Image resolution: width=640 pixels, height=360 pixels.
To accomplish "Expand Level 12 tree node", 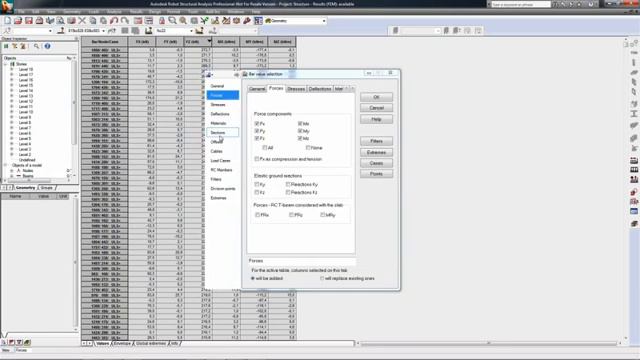I will click(12, 101).
